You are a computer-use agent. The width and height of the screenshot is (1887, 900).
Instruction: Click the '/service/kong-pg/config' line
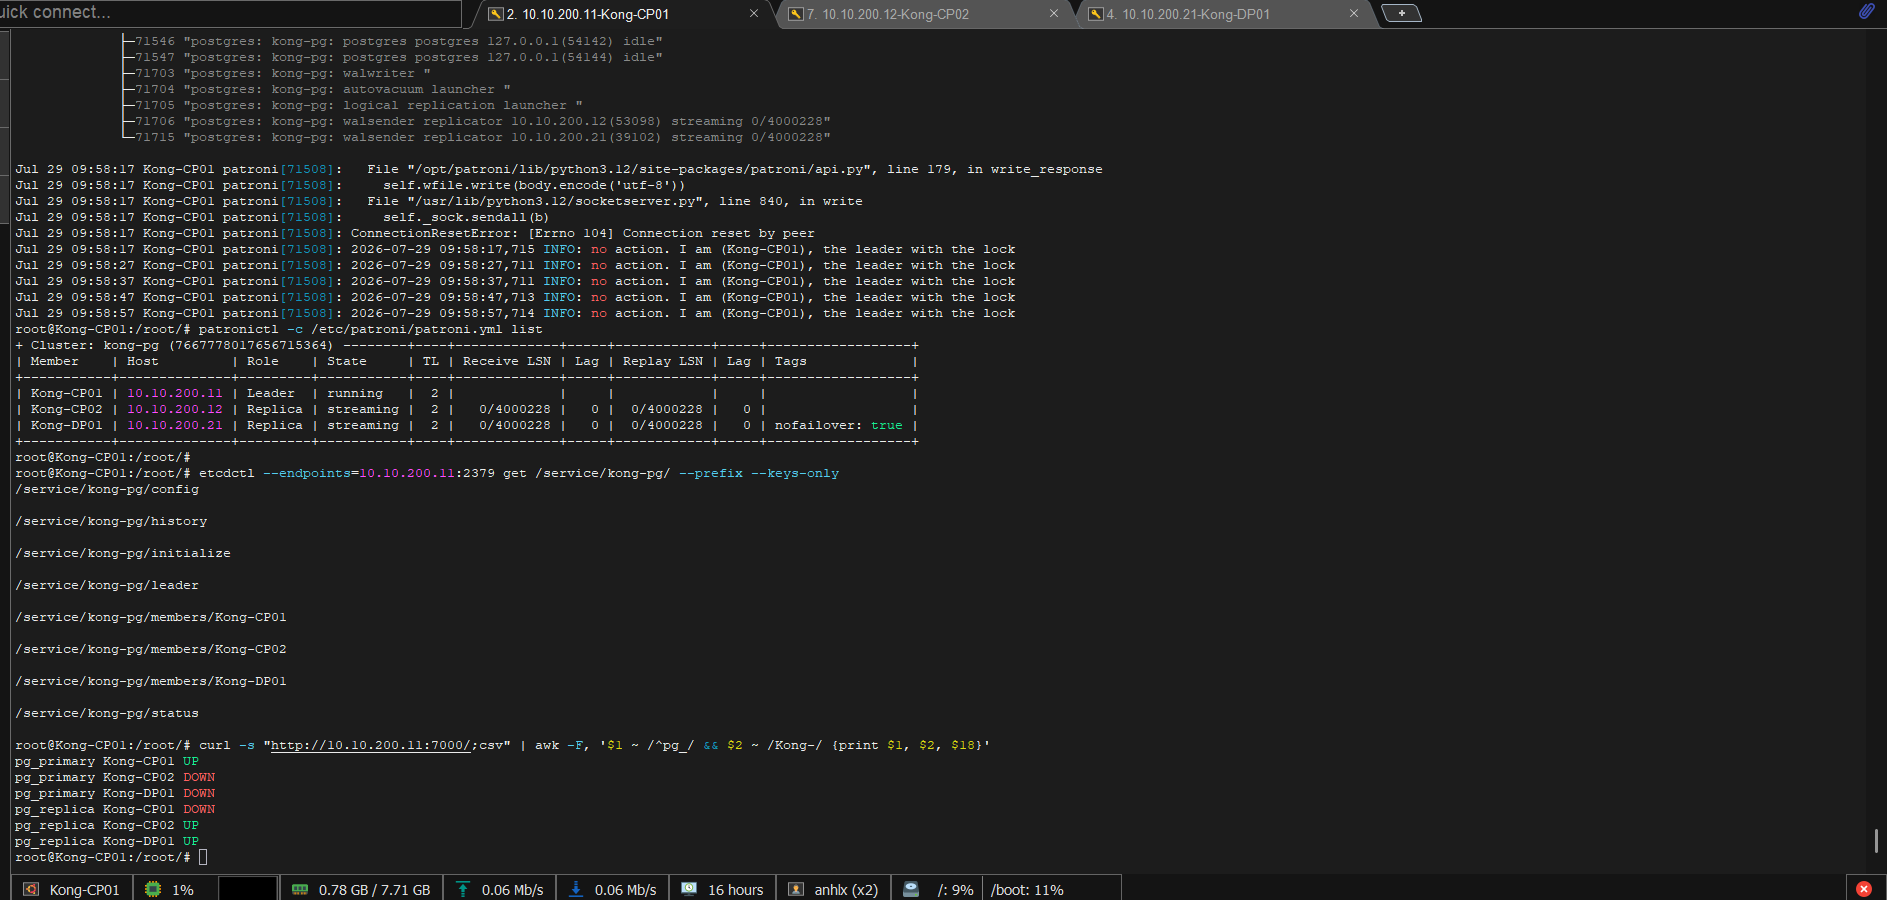click(107, 489)
